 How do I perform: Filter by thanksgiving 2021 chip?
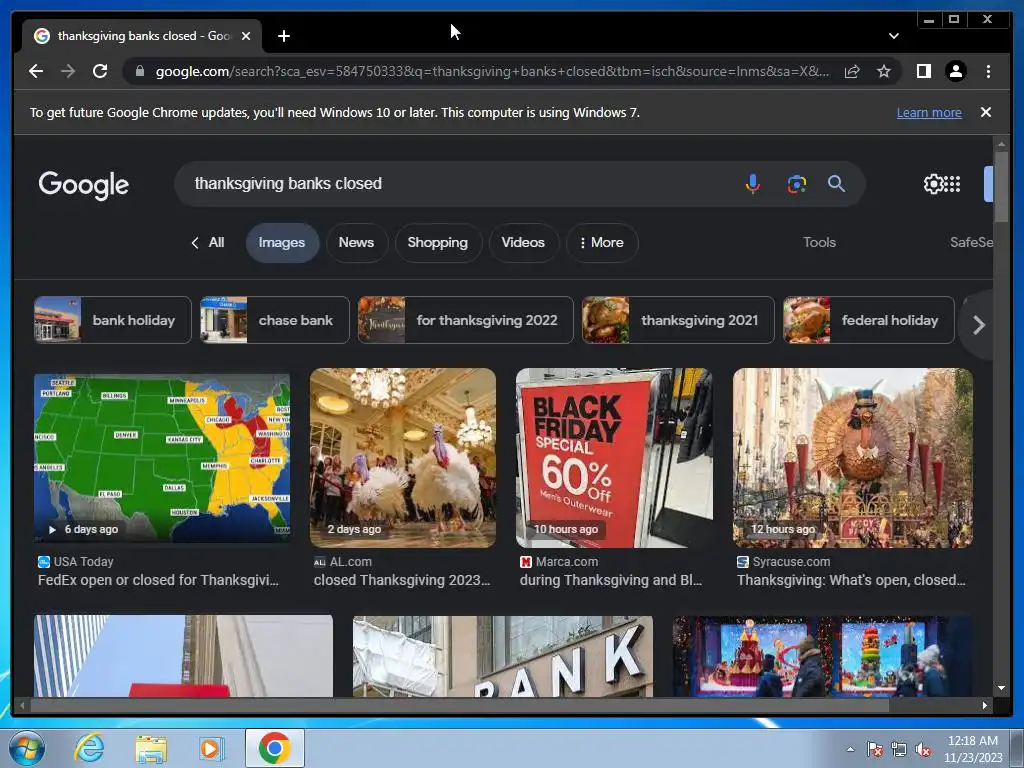pyautogui.click(x=678, y=320)
